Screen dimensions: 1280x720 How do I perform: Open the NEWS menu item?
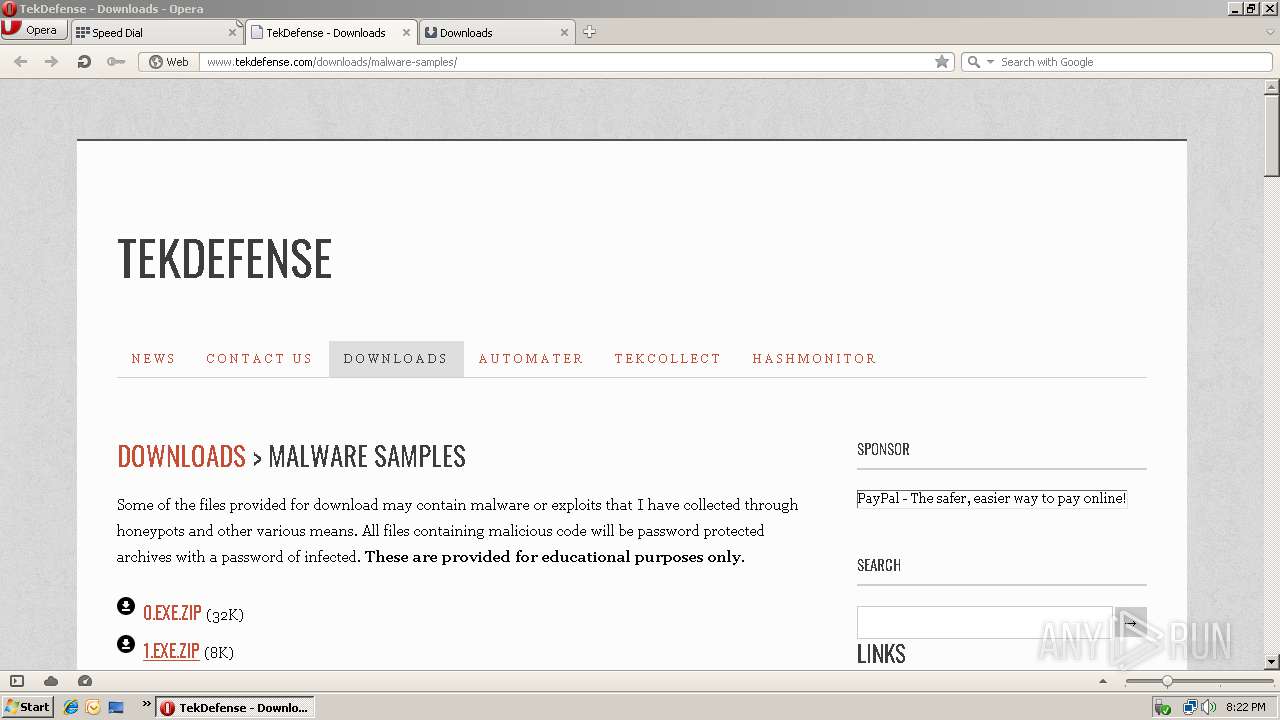coord(153,358)
